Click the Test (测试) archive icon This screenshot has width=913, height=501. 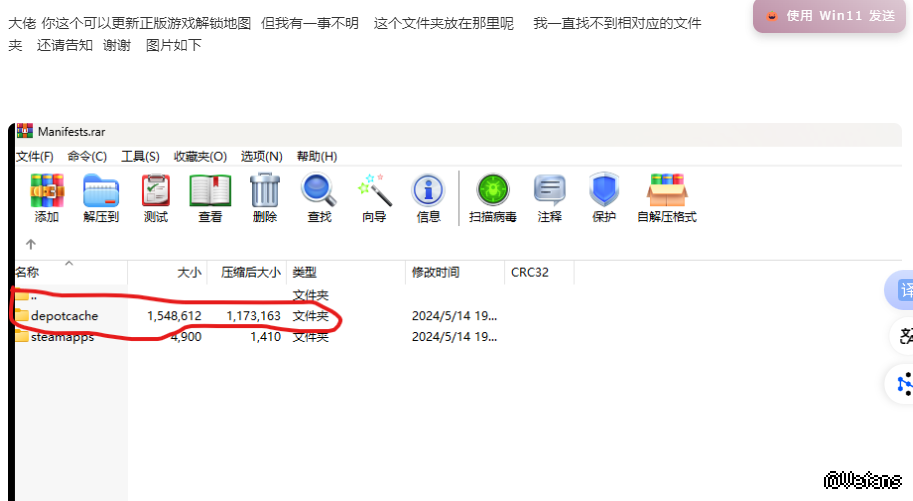pyautogui.click(x=155, y=190)
